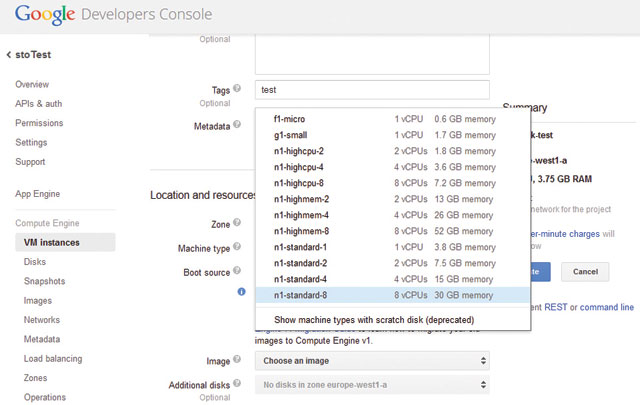The height and width of the screenshot is (405, 640).
Task: Open the Choose an image dropdown
Action: tap(372, 361)
